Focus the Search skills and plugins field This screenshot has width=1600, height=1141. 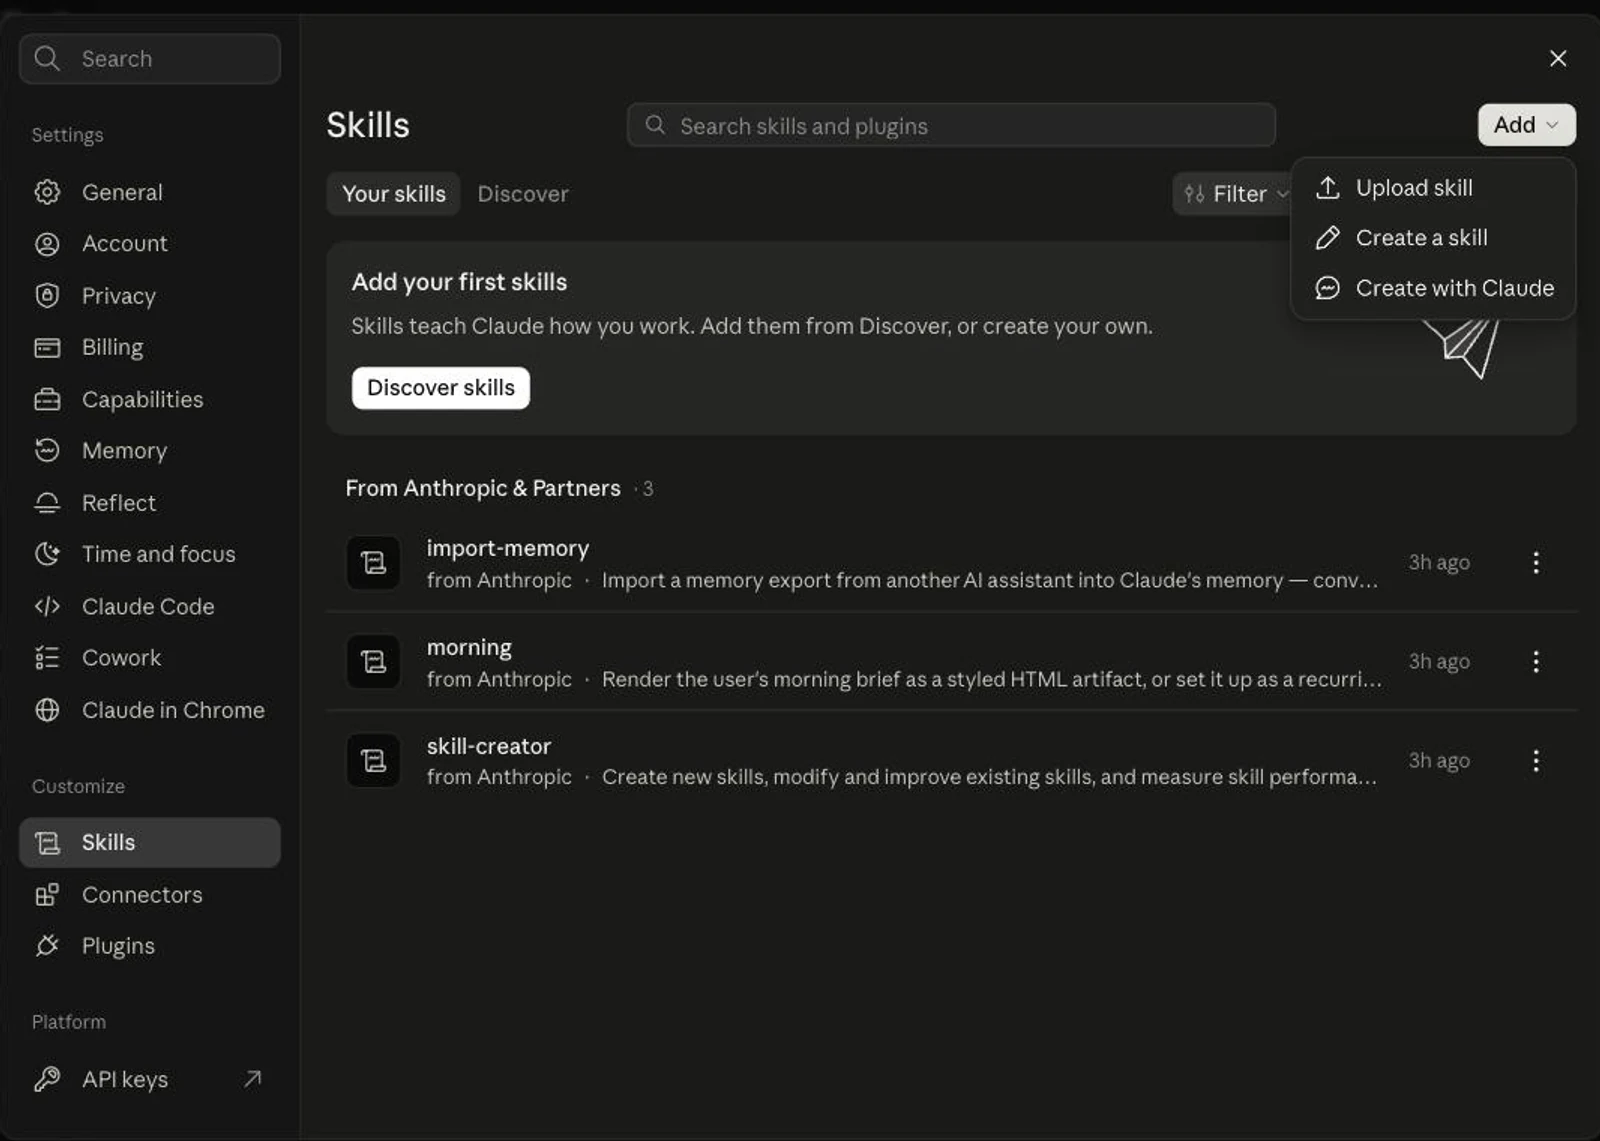[x=951, y=125]
